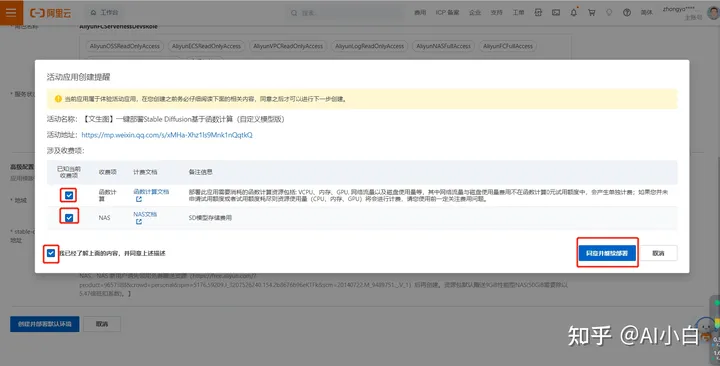Open the NAS文档 billing link
Screen dimensions: 720x366
tap(145, 214)
